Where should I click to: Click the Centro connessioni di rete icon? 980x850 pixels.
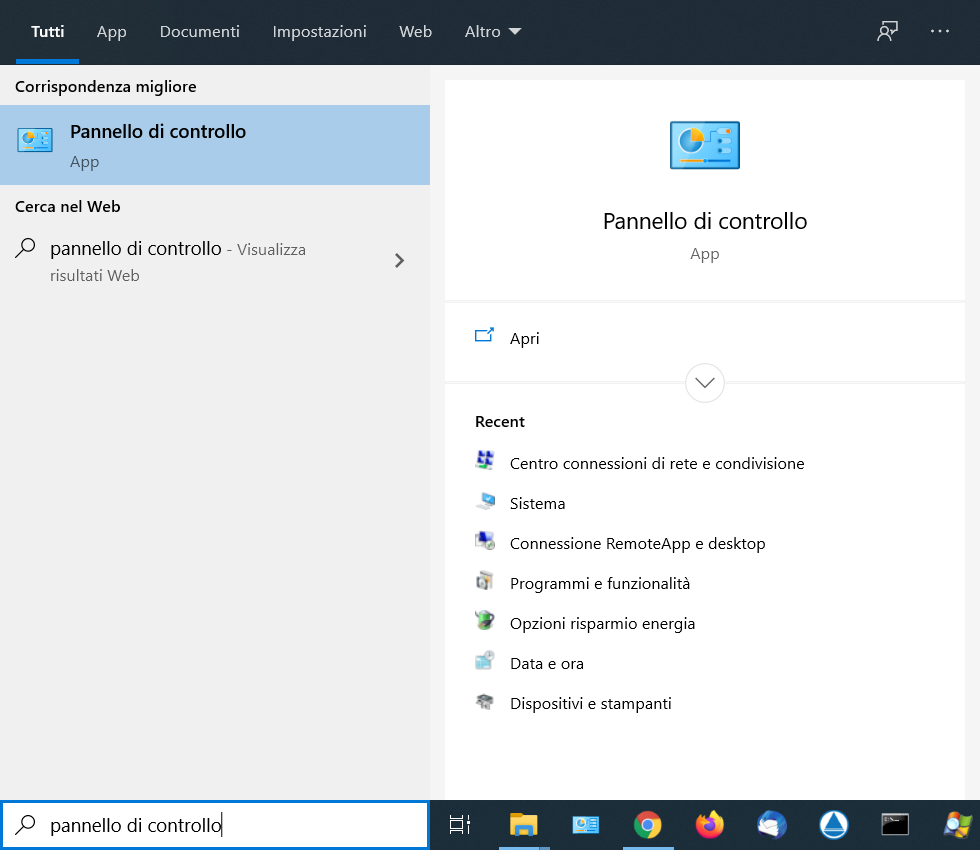(x=484, y=461)
